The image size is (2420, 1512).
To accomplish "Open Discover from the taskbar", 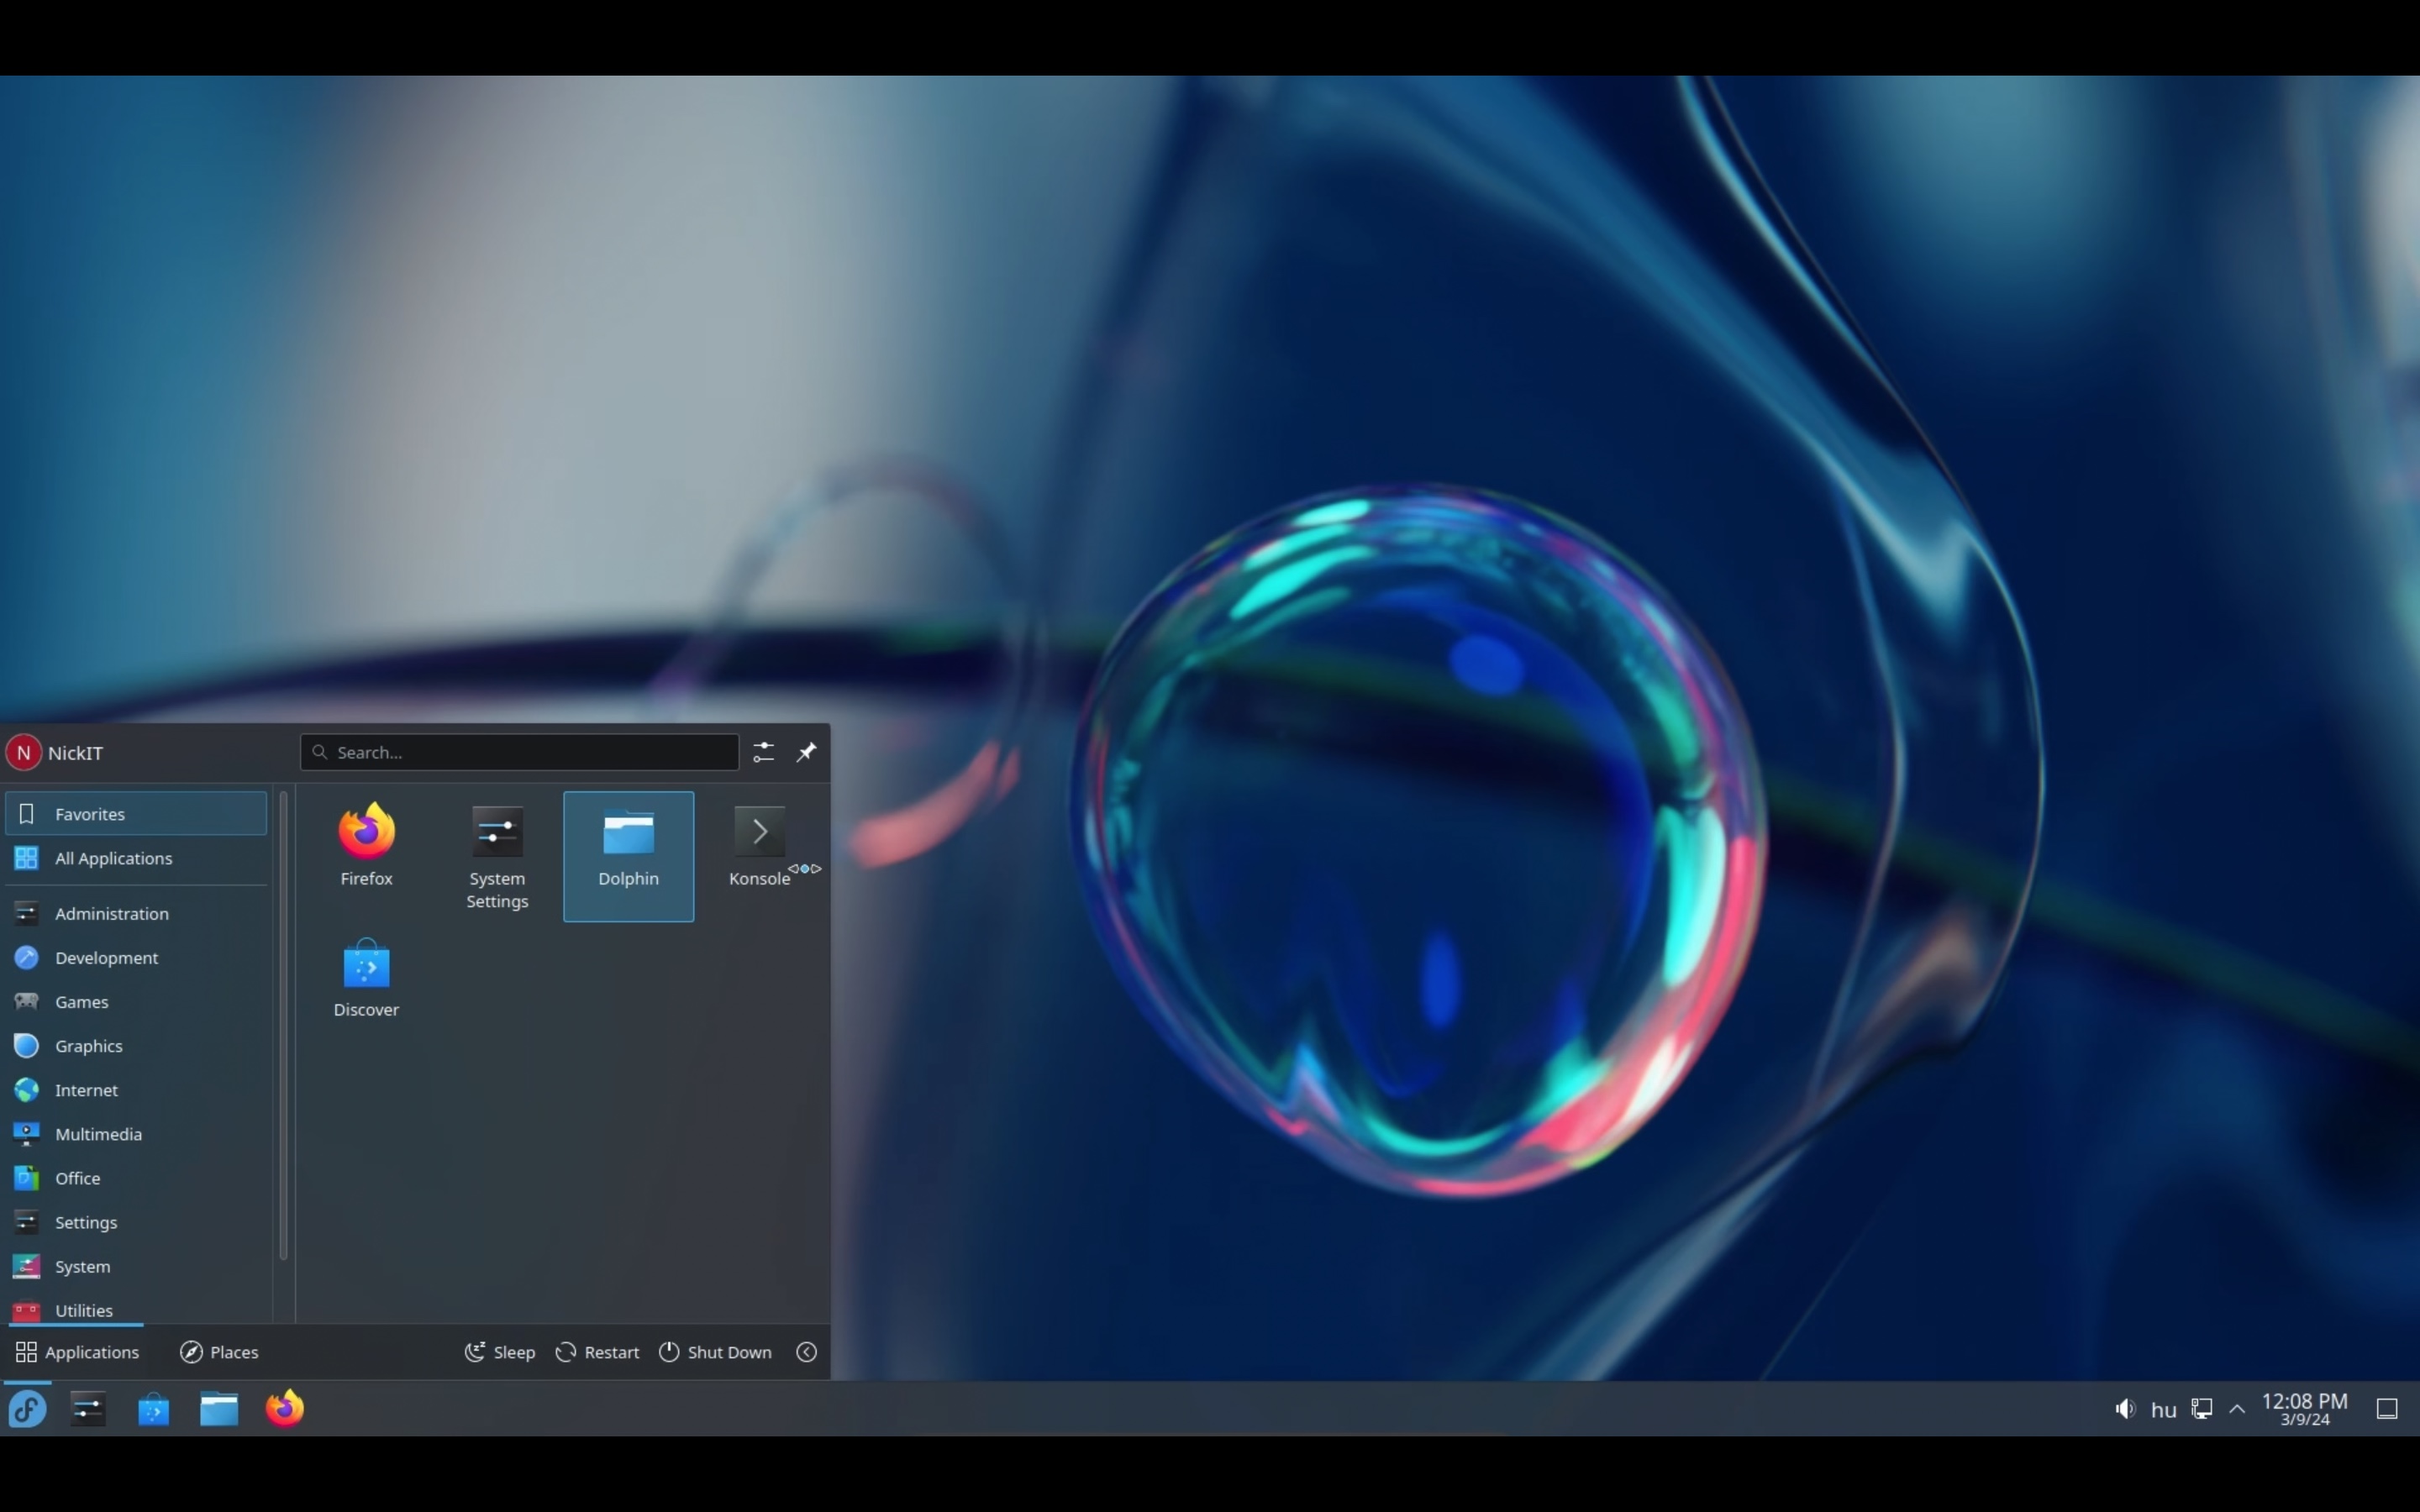I will (153, 1409).
